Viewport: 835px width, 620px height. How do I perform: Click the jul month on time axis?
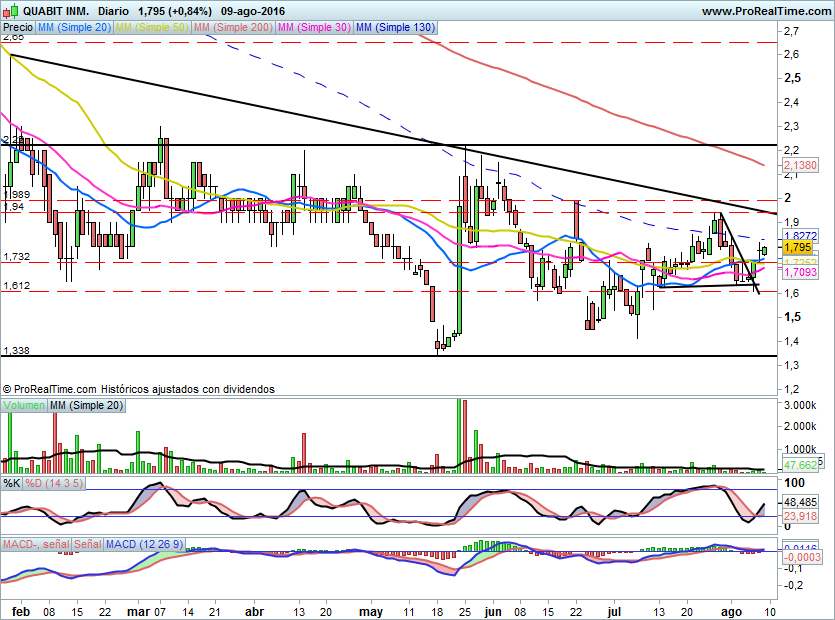tap(615, 612)
